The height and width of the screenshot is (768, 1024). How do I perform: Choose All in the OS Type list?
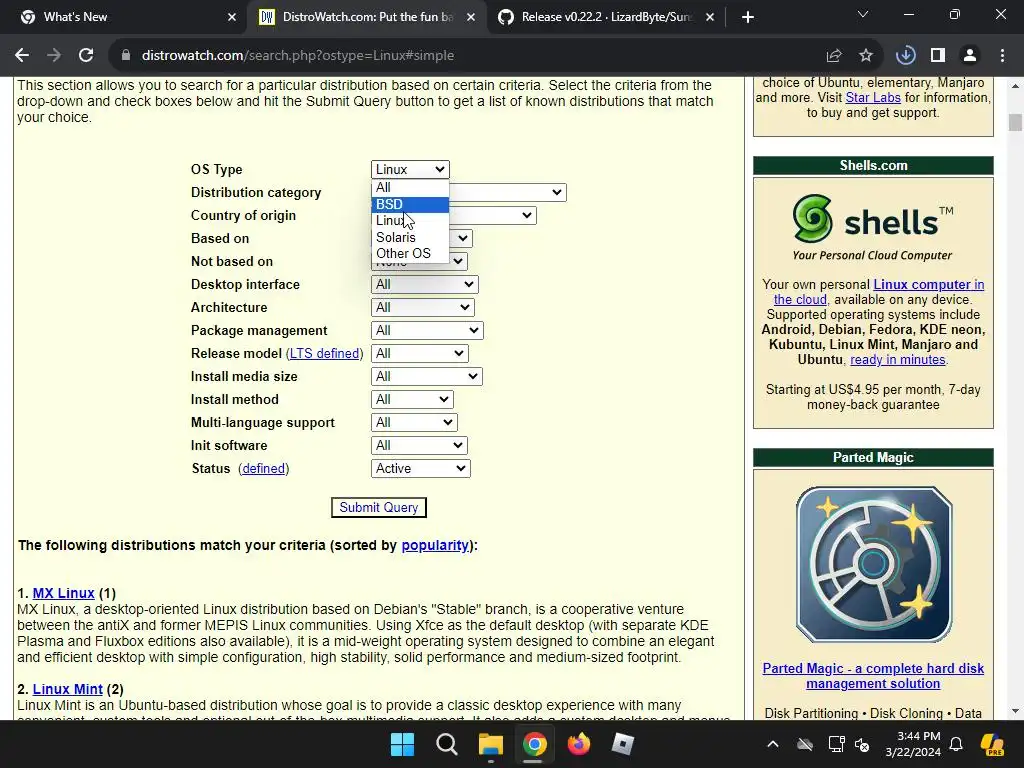coord(410,187)
